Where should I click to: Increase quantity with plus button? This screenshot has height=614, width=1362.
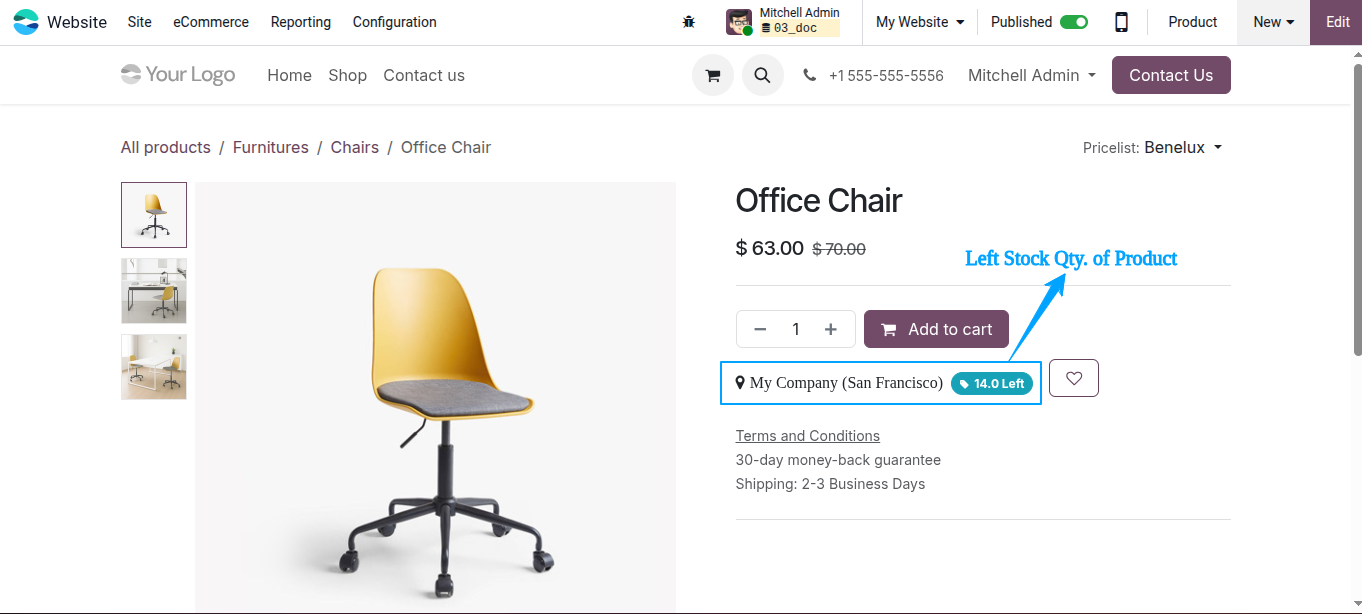[831, 329]
